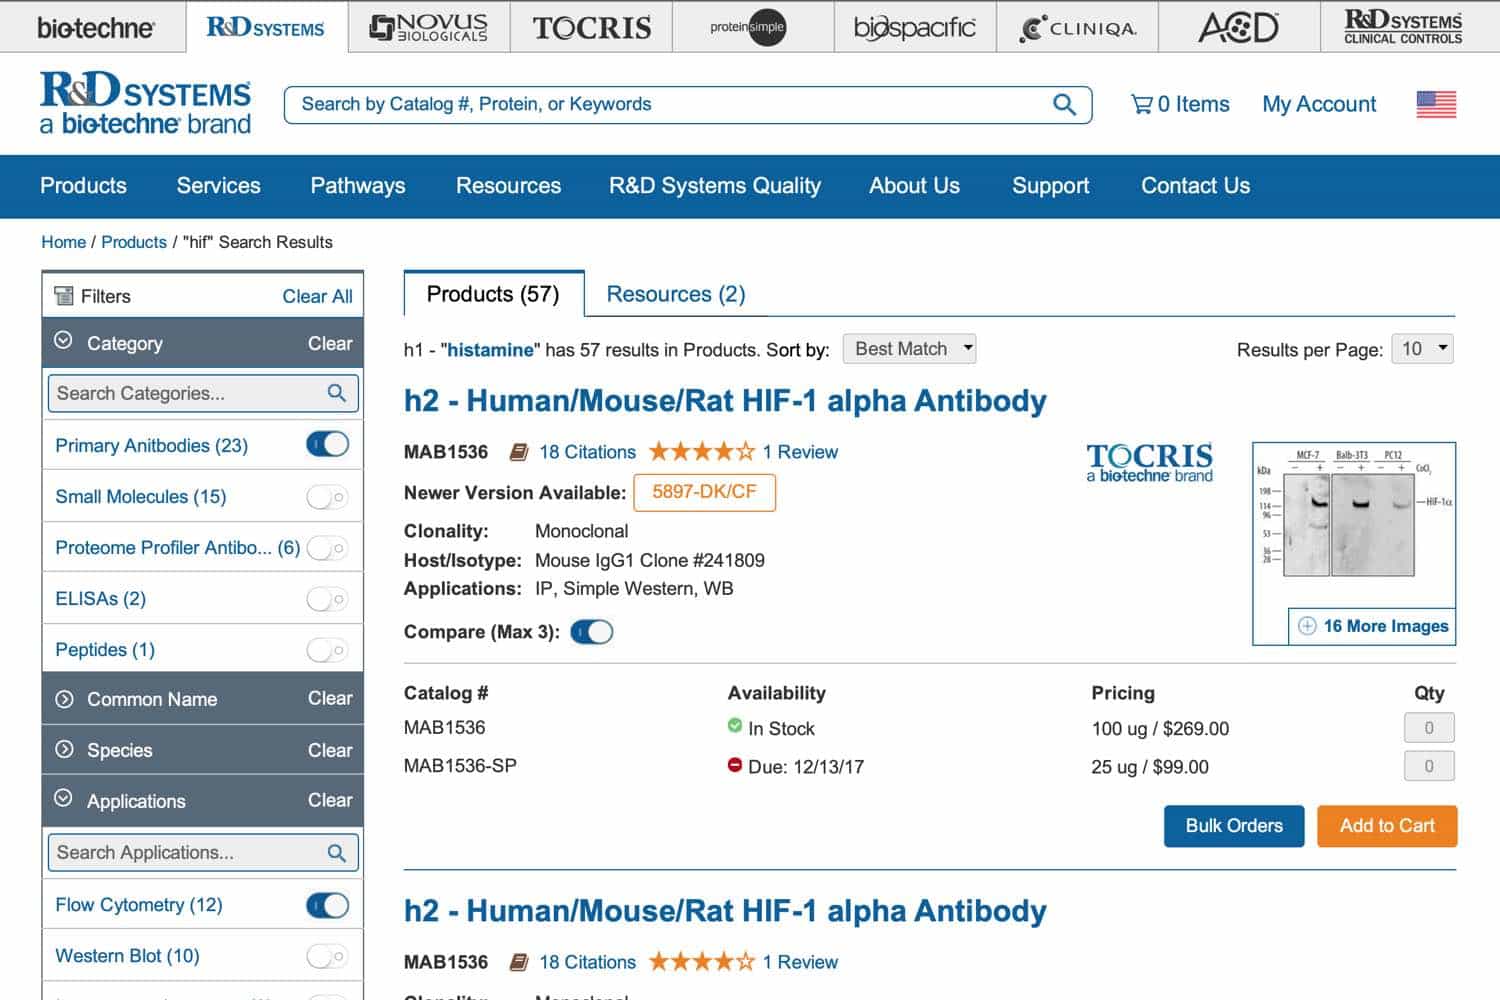Select the Products (57) tab
1500x1000 pixels.
[493, 294]
